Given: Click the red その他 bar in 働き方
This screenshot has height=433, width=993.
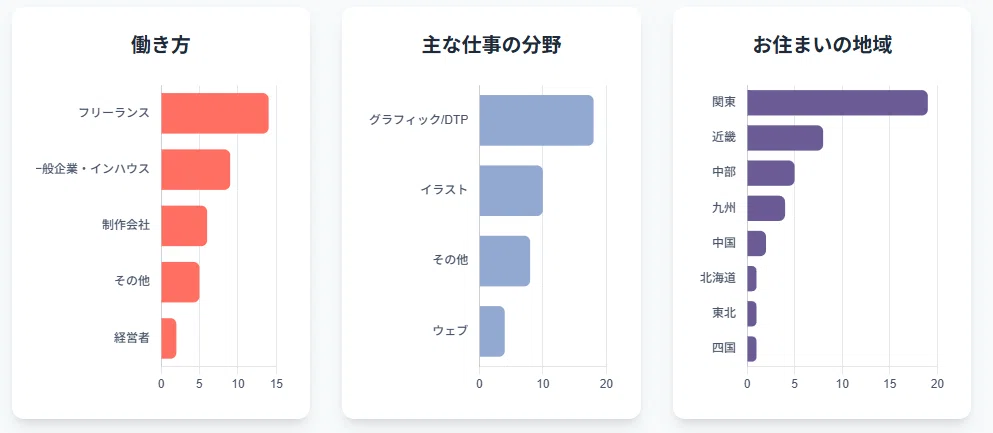Looking at the screenshot, I should pos(180,282).
